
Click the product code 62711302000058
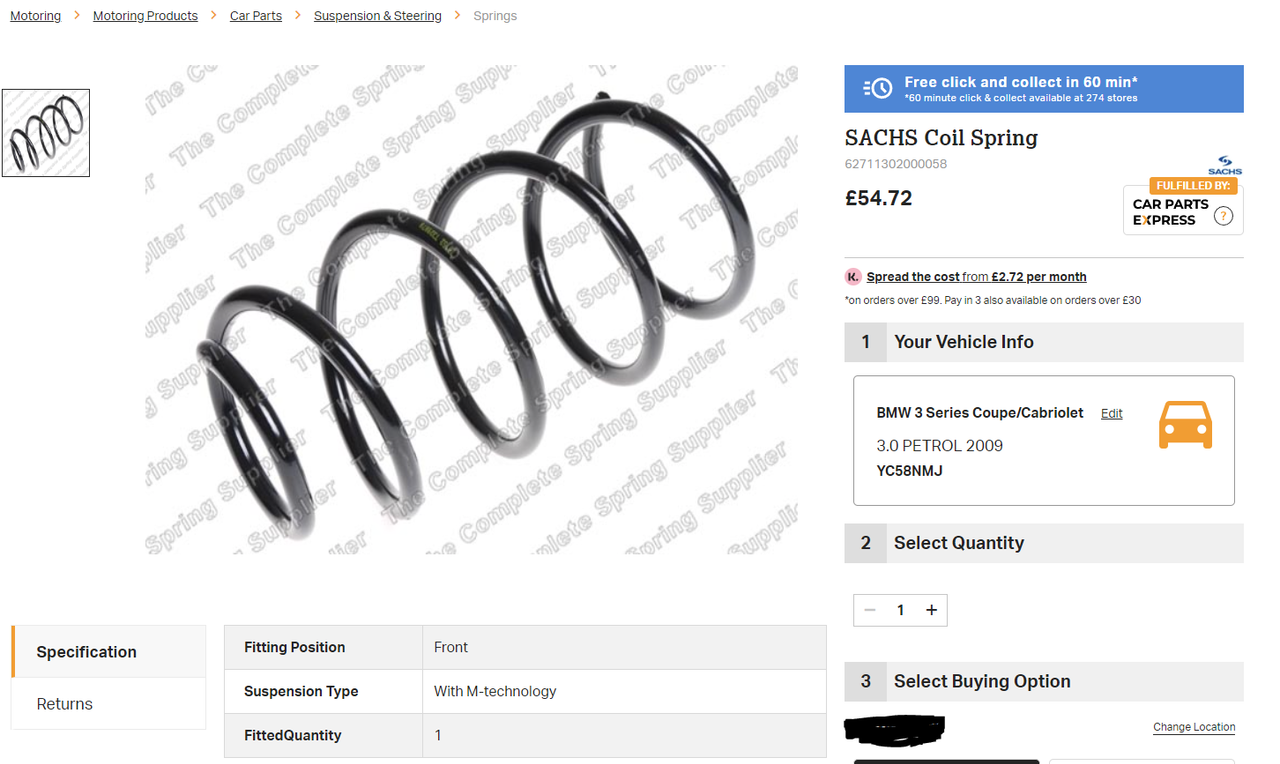896,164
